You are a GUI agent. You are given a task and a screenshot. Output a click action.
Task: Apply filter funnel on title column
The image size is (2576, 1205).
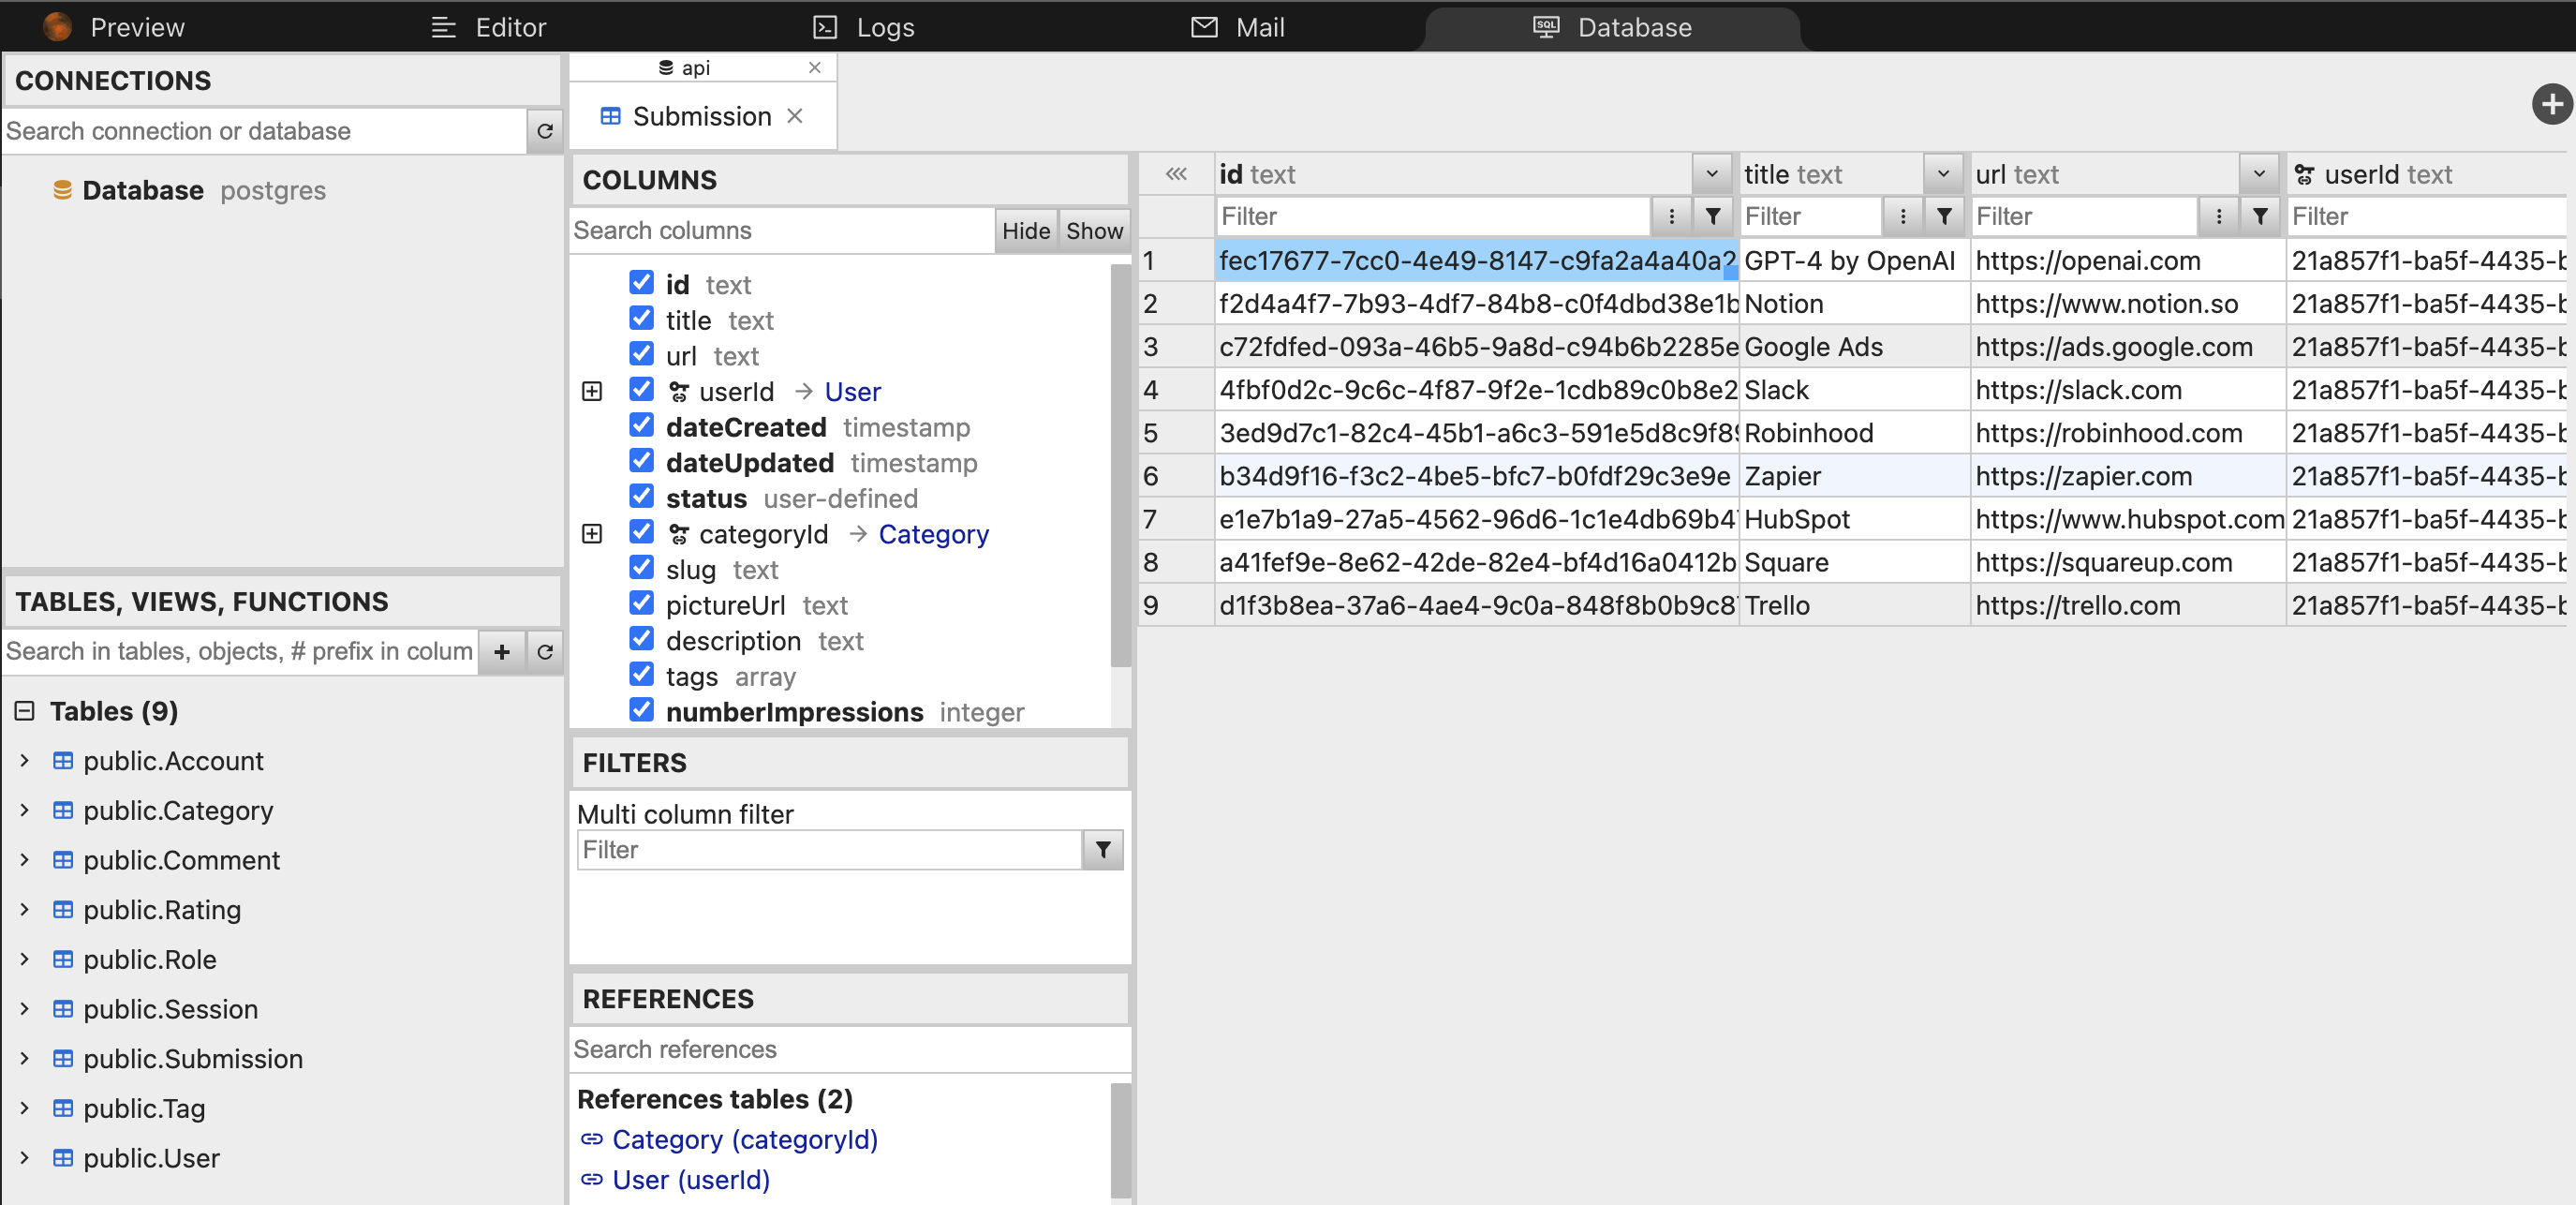click(1944, 216)
